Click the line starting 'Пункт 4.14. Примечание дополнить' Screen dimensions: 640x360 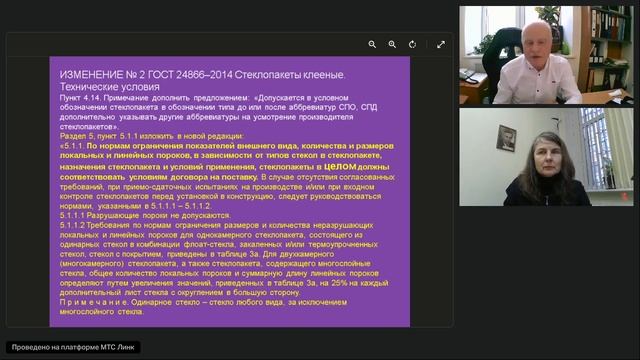point(204,98)
